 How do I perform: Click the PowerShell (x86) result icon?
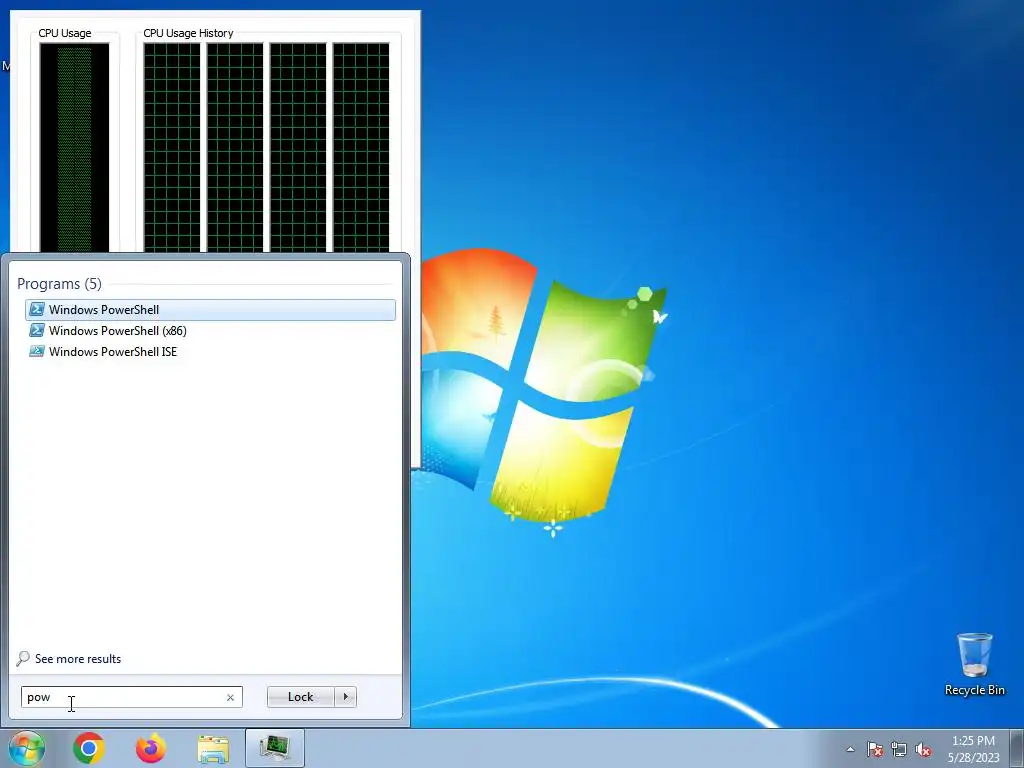coord(37,330)
